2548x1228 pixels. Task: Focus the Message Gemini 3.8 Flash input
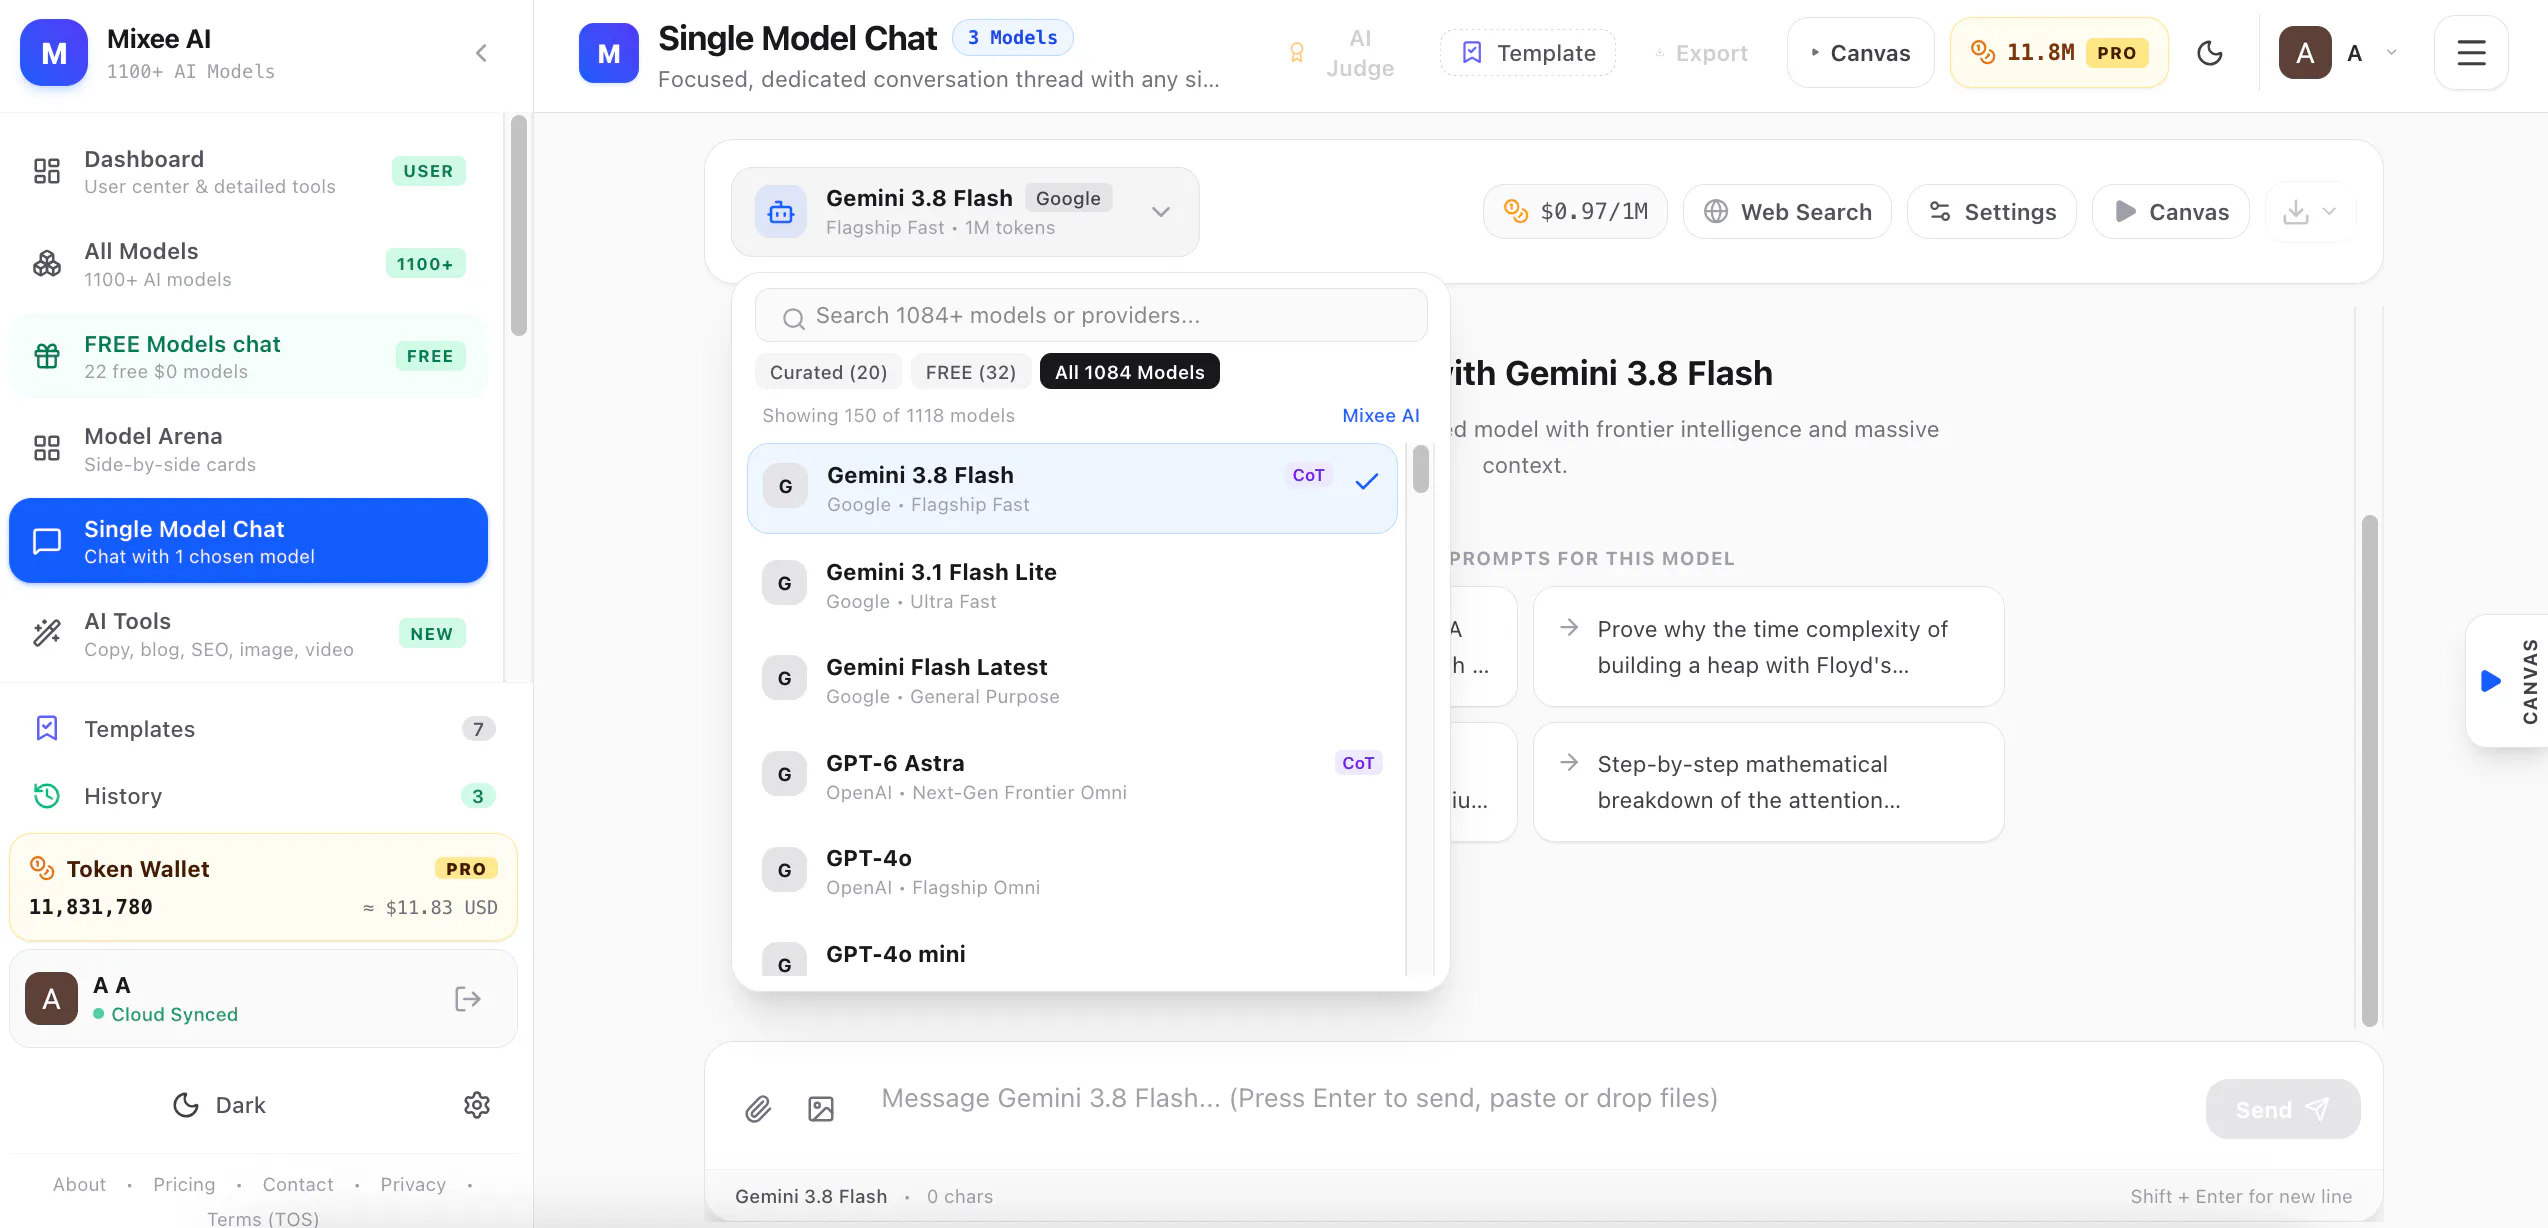click(1531, 1099)
